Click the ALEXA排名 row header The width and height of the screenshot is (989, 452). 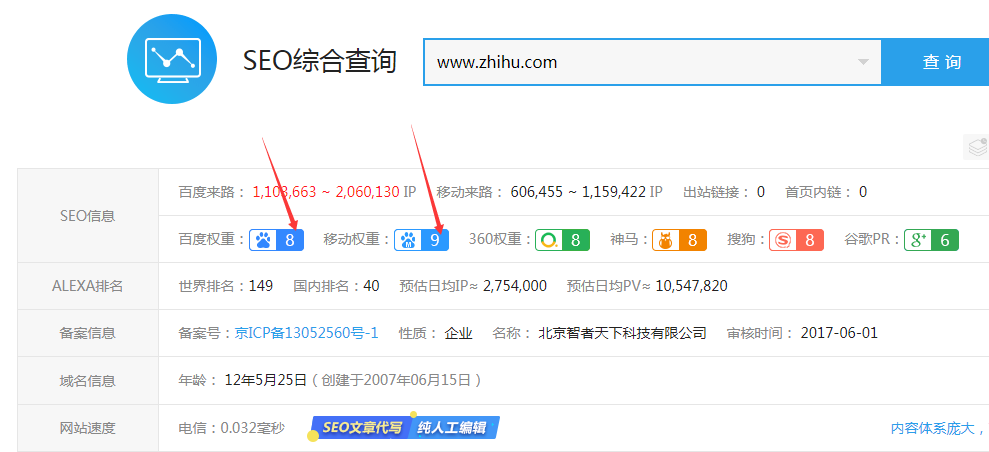tap(88, 286)
